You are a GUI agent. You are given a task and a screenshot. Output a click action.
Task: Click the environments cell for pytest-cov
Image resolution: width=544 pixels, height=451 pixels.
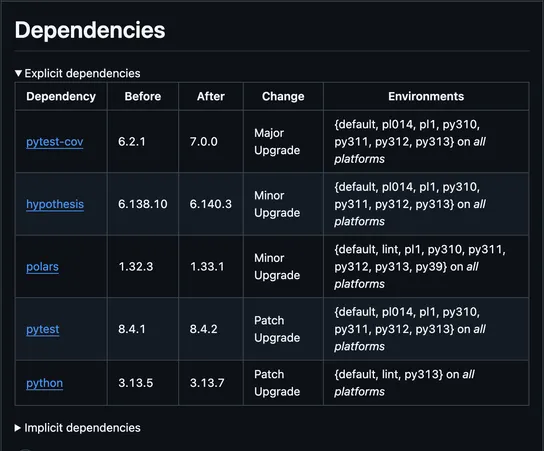click(x=426, y=142)
